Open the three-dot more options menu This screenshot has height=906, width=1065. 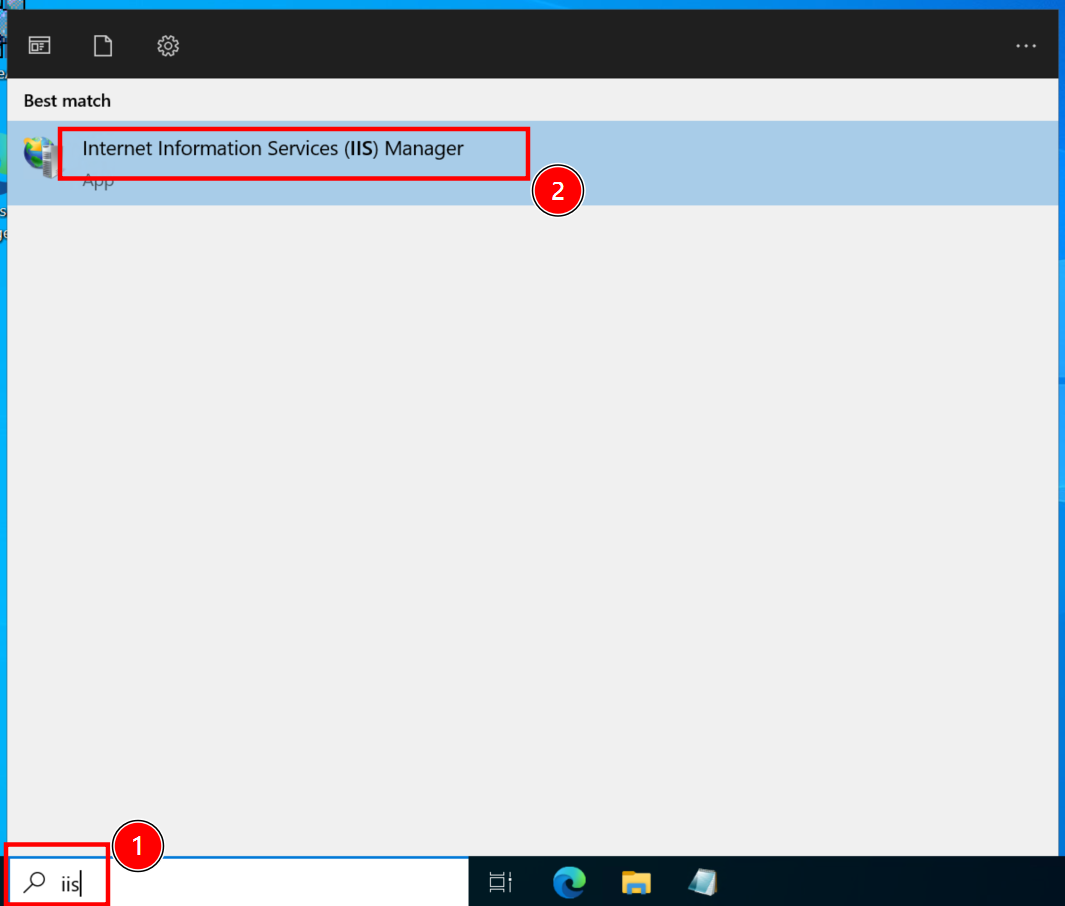tap(1026, 46)
